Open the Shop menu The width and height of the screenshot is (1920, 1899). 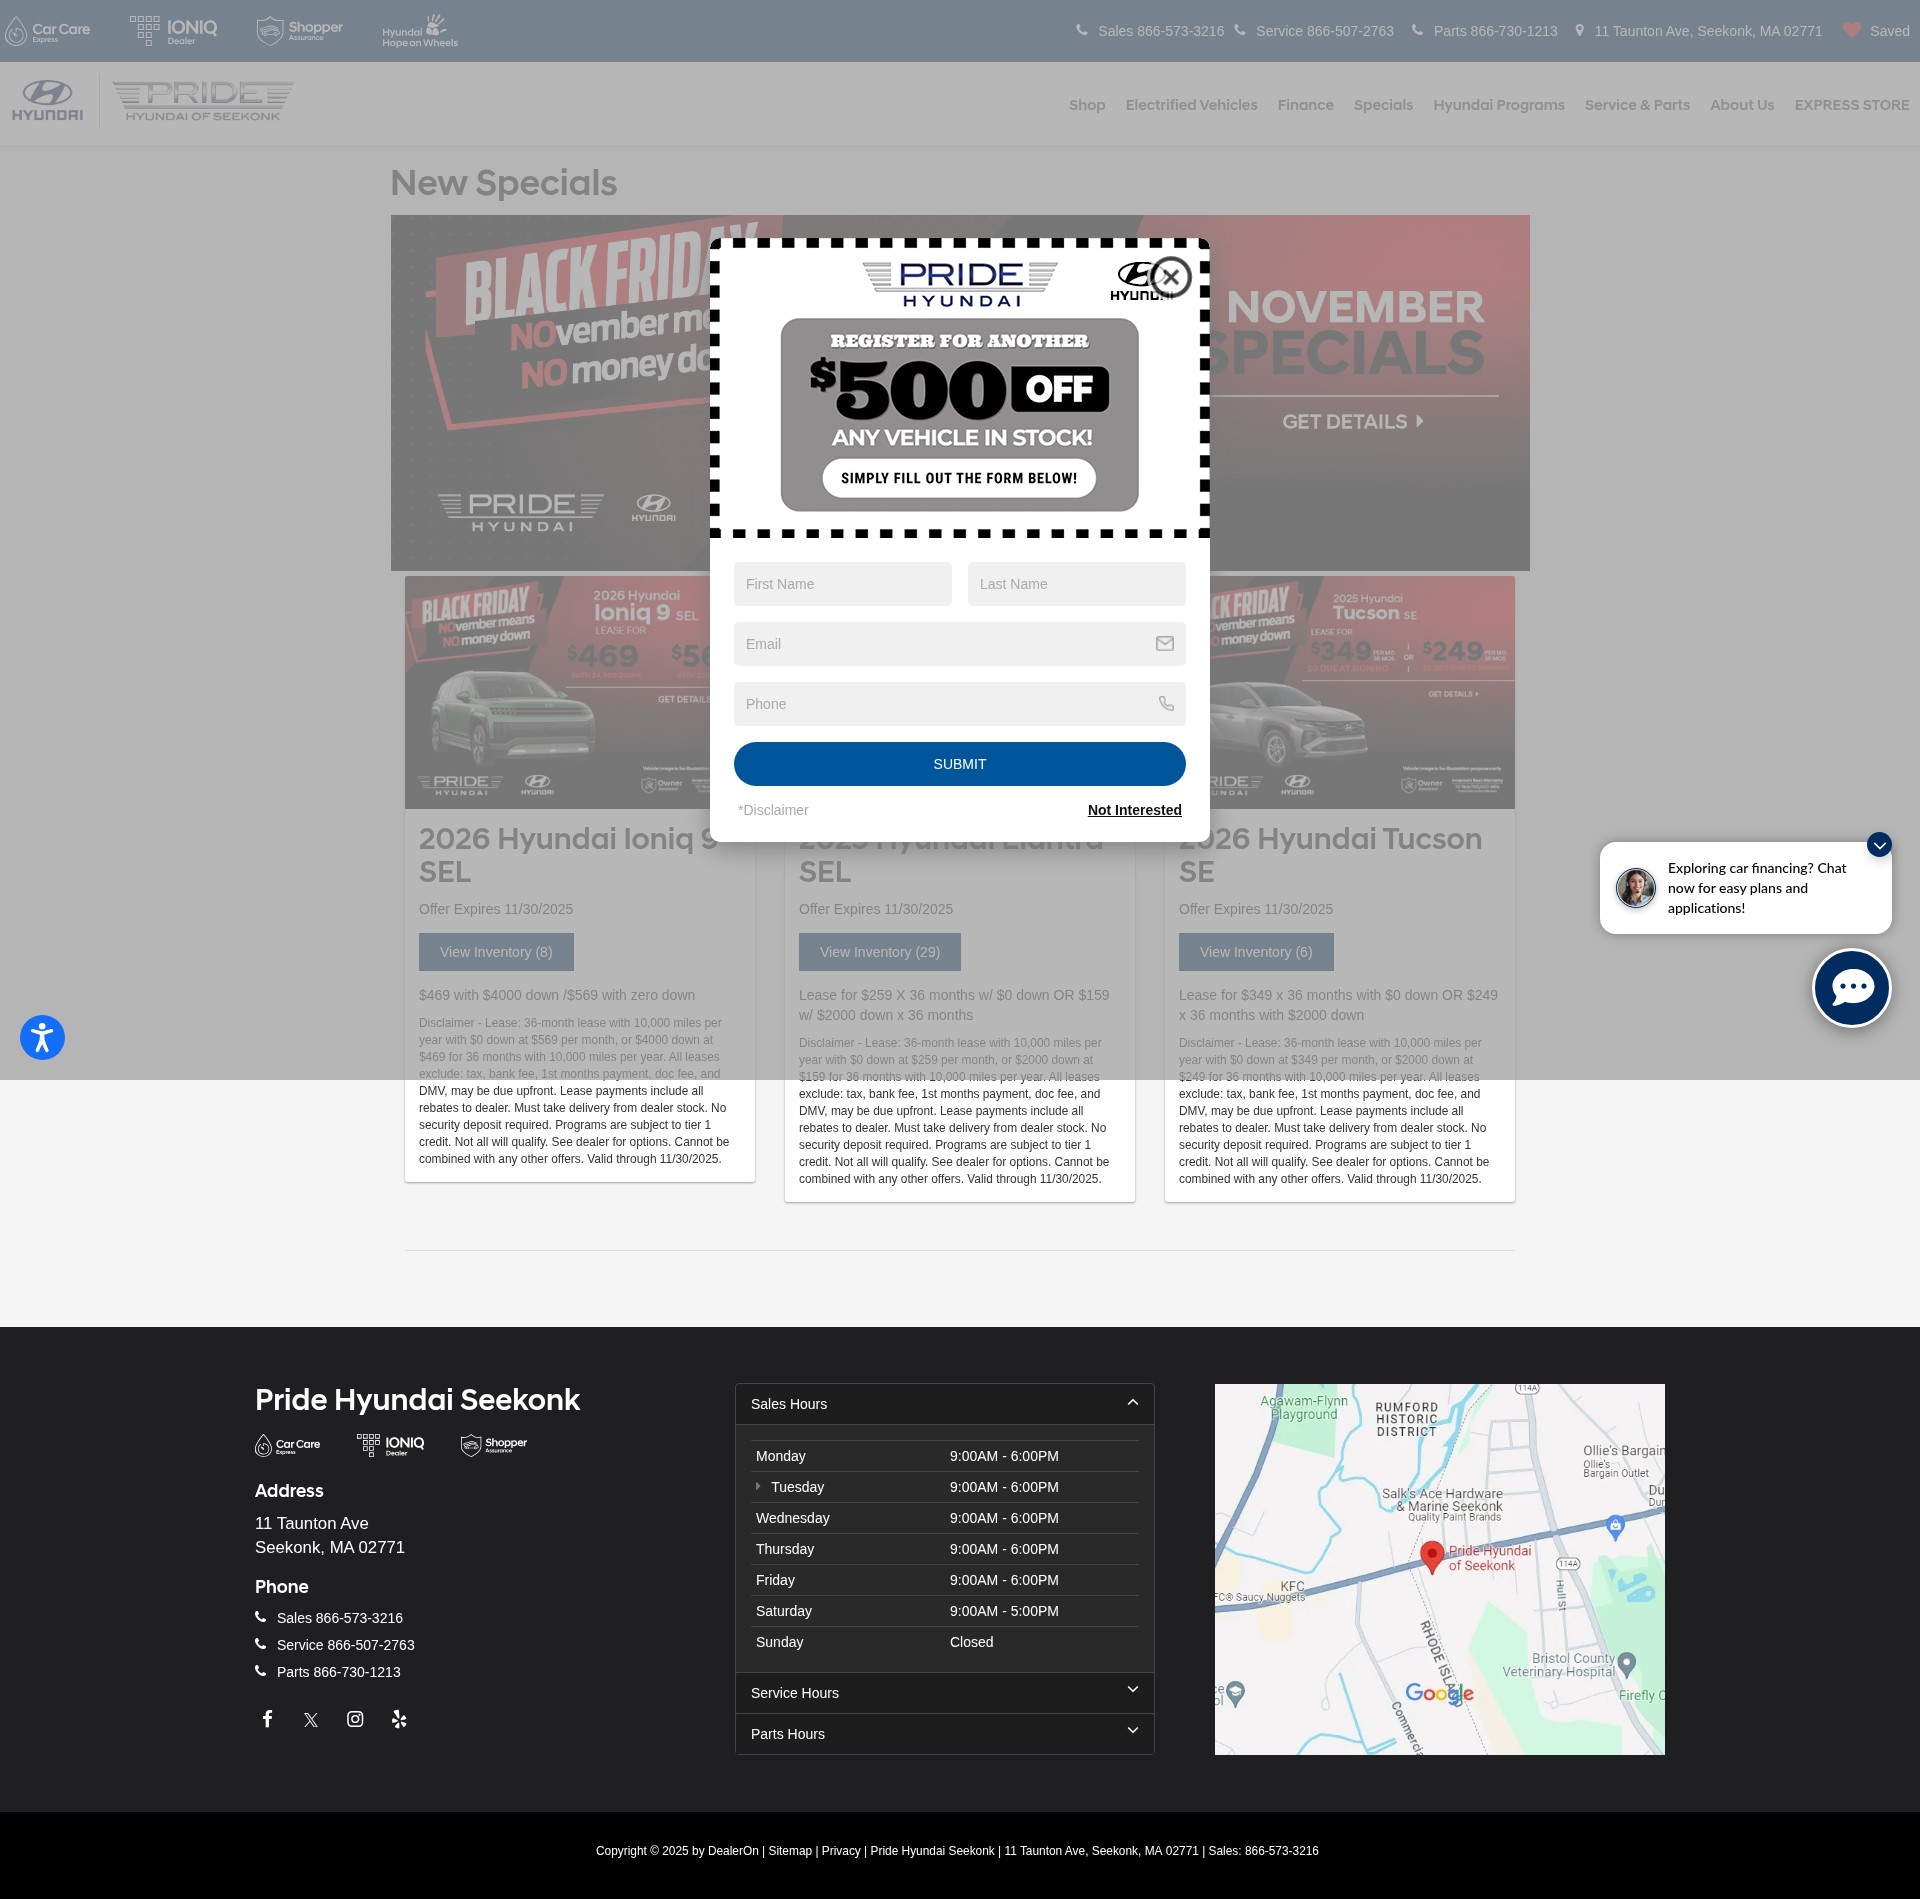(1087, 105)
